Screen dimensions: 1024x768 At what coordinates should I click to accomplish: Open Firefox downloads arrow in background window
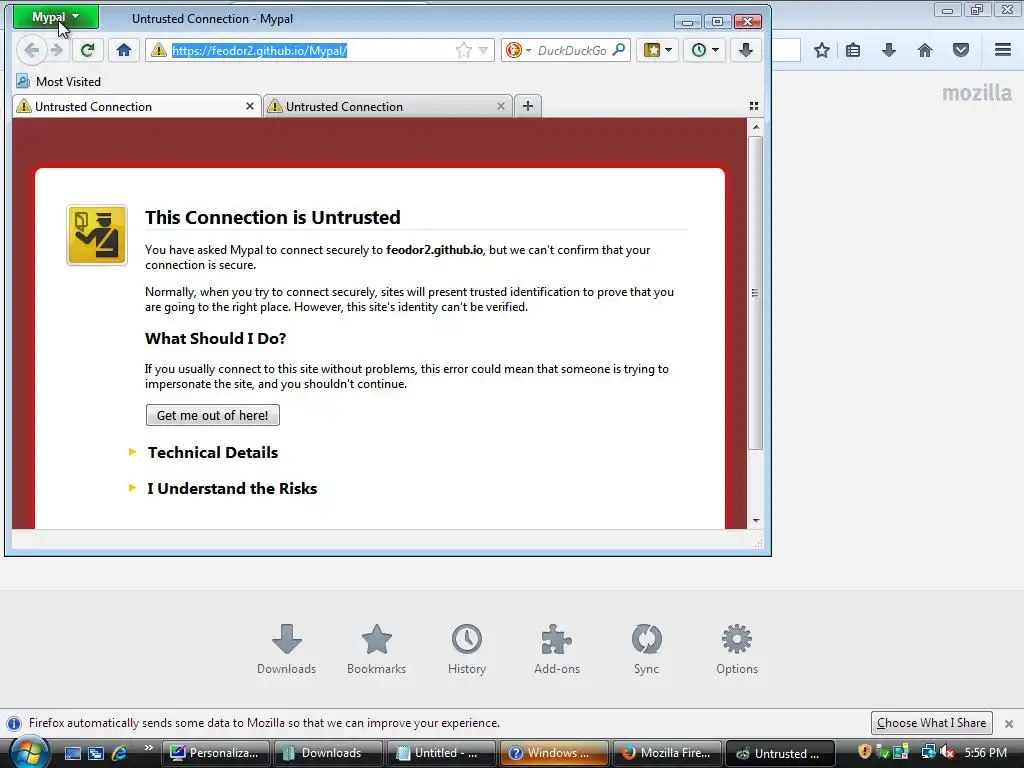point(889,50)
